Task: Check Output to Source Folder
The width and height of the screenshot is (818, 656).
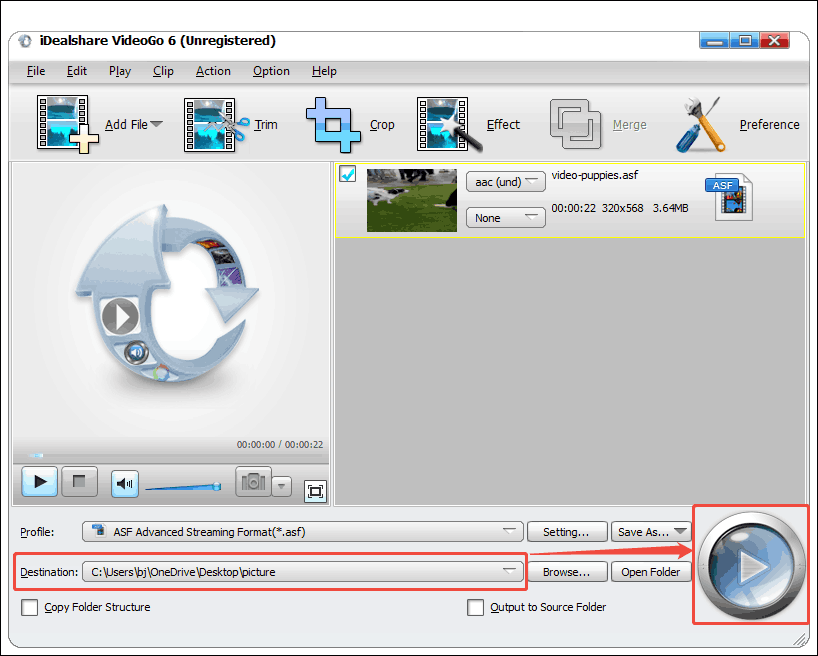Action: (x=475, y=607)
